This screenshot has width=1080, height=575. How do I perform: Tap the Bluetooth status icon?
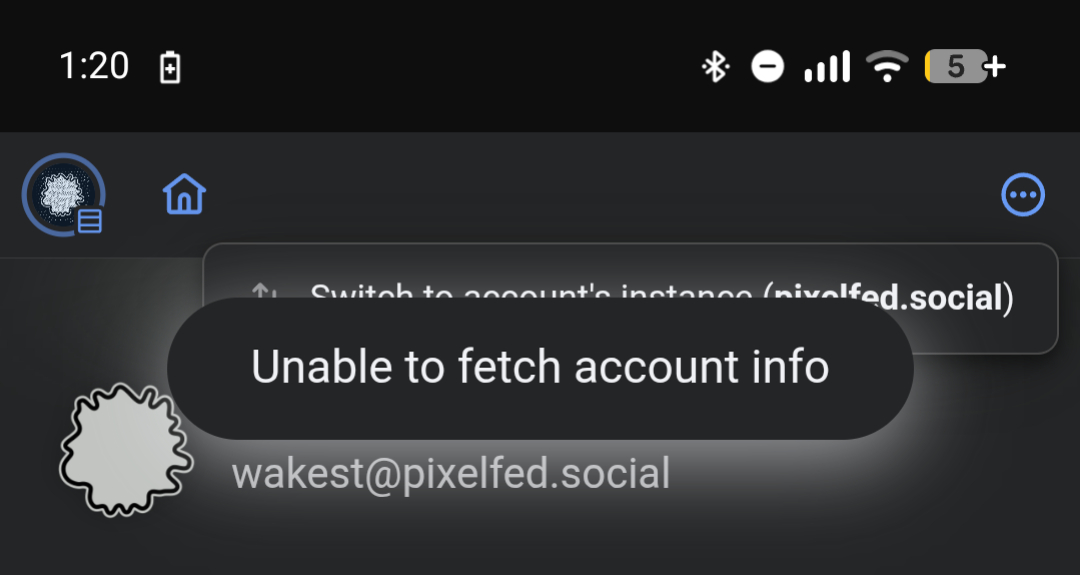[714, 67]
